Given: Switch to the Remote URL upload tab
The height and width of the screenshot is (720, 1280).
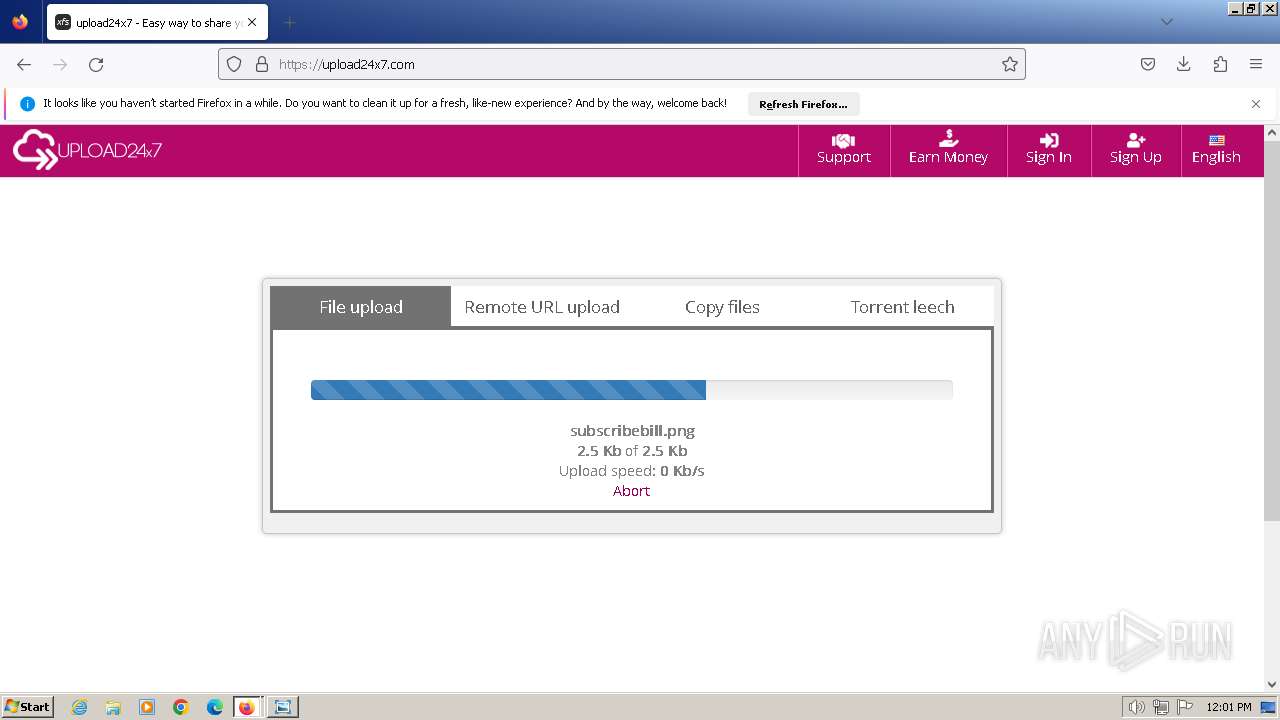Looking at the screenshot, I should click(x=542, y=307).
